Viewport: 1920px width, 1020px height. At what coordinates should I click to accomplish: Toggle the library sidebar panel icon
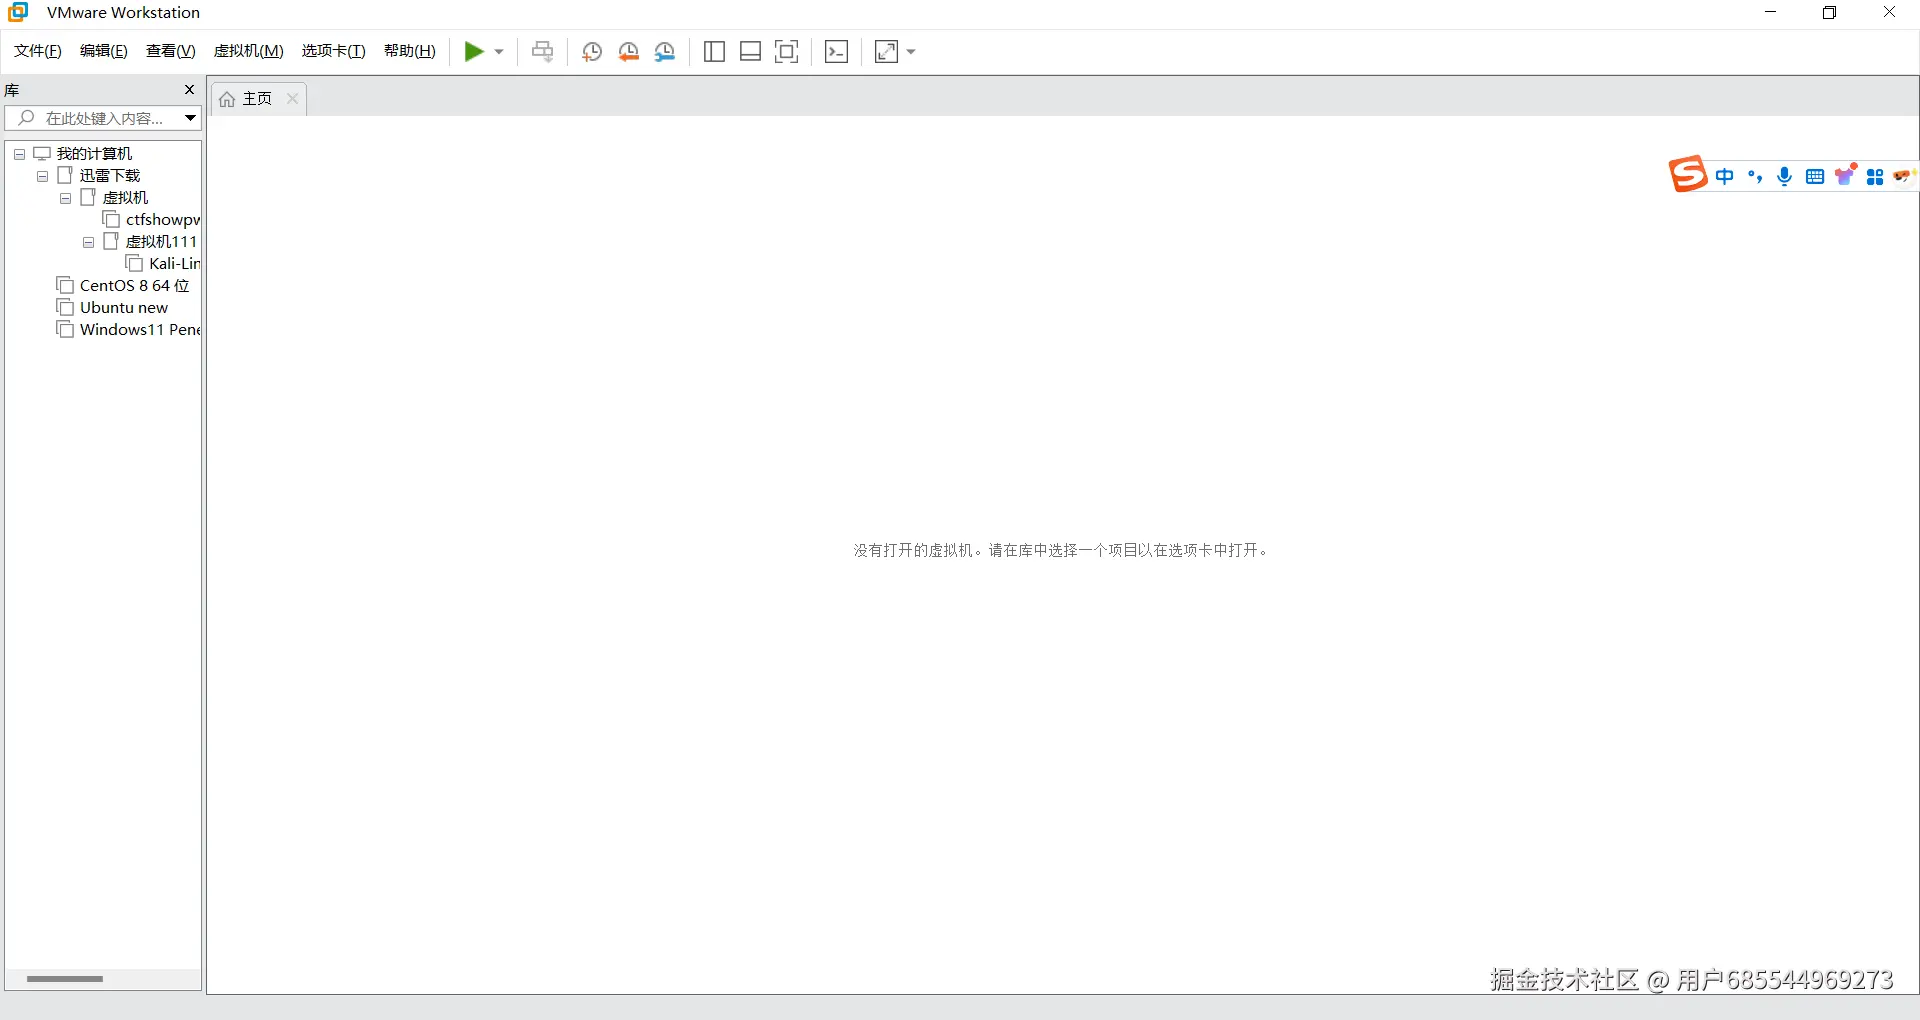[714, 52]
